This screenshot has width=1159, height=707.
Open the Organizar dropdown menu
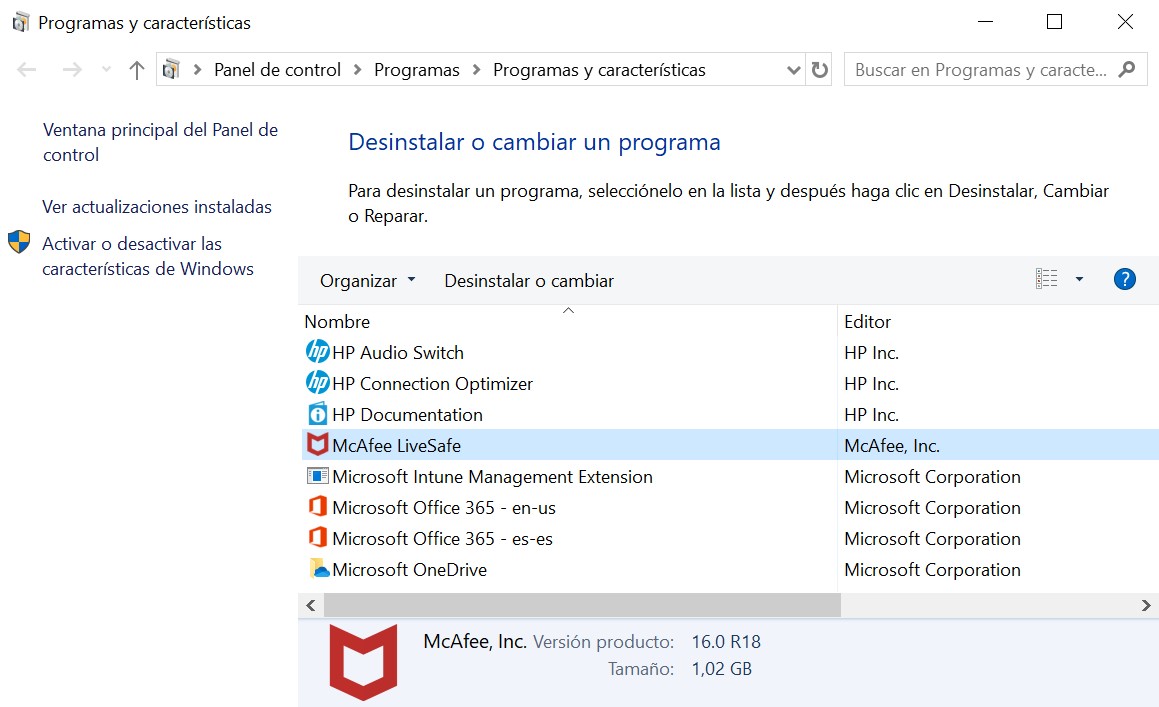(367, 281)
